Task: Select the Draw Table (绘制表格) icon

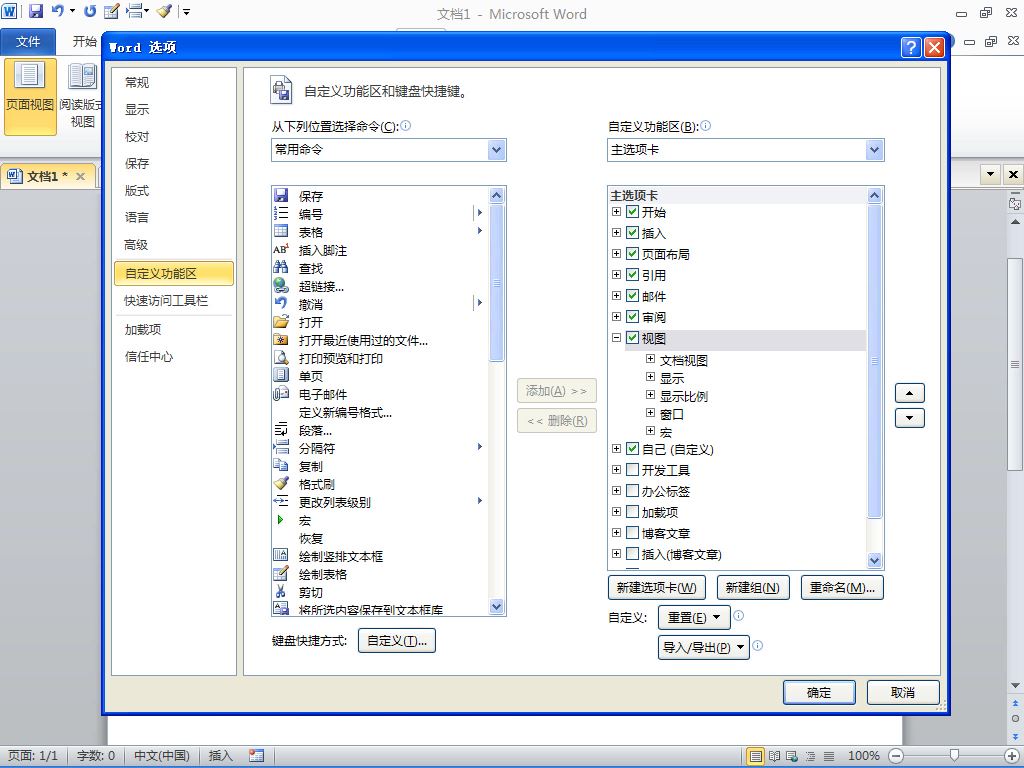Action: [x=281, y=573]
